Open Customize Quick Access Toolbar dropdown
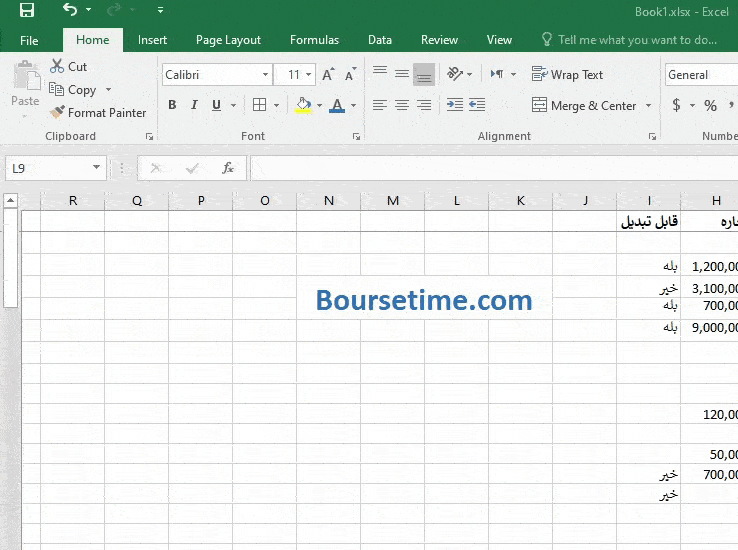Screen dimensions: 738x550 click(160, 10)
